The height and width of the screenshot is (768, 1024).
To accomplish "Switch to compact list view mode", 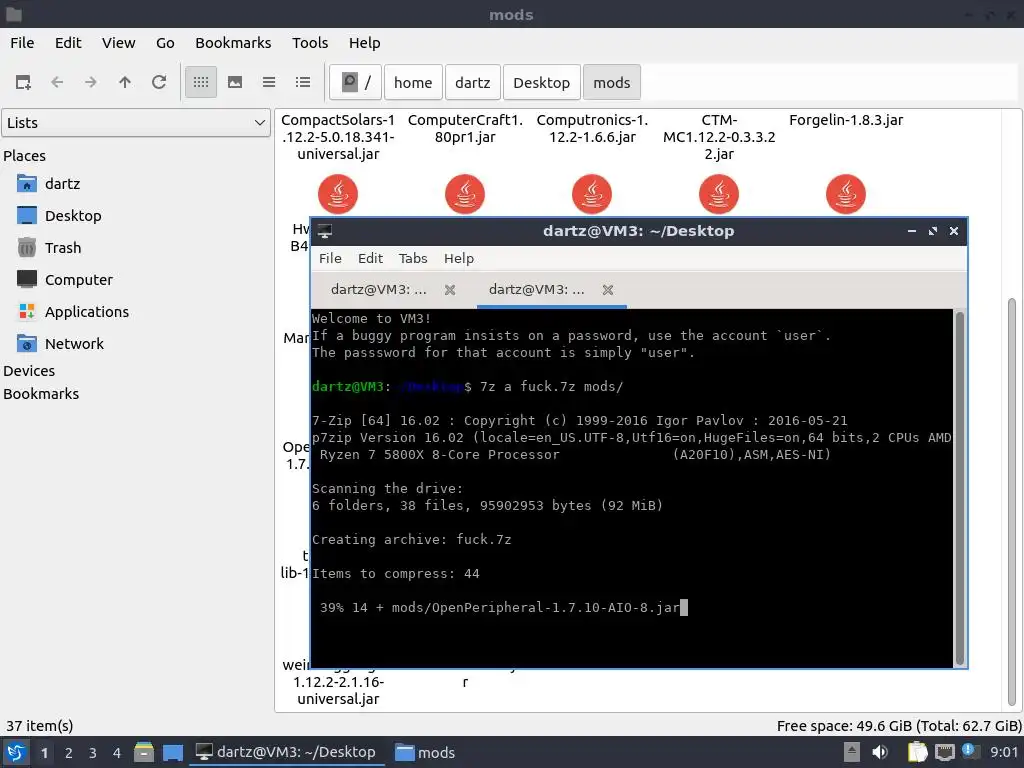I will pyautogui.click(x=269, y=82).
